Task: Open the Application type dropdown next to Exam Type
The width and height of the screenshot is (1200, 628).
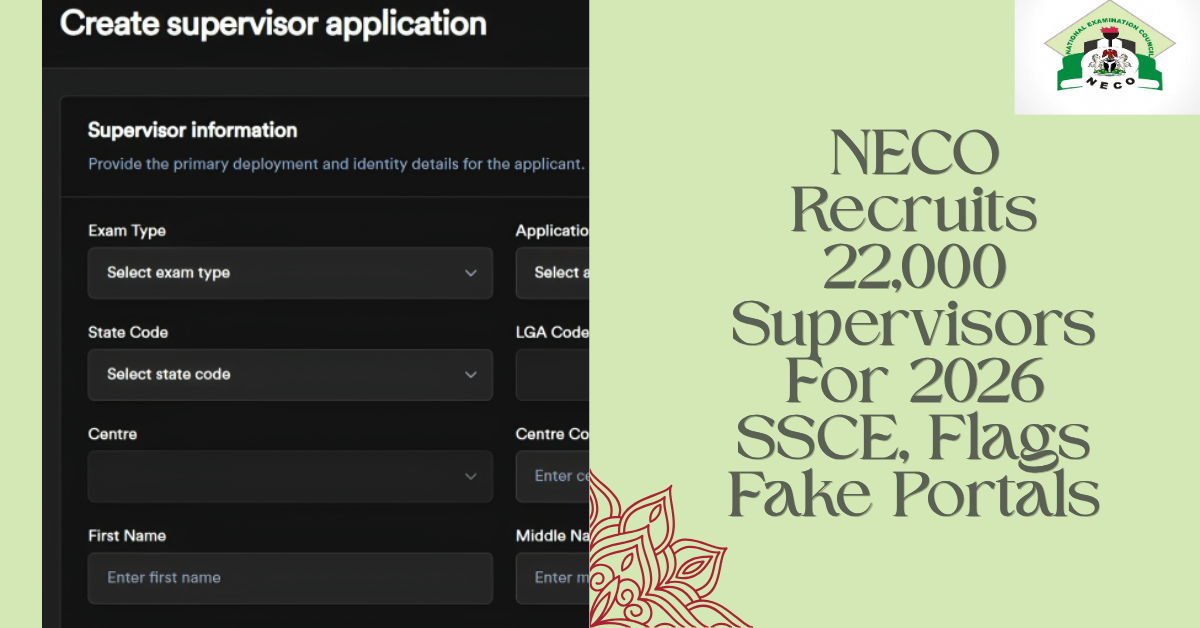Action: (x=553, y=273)
